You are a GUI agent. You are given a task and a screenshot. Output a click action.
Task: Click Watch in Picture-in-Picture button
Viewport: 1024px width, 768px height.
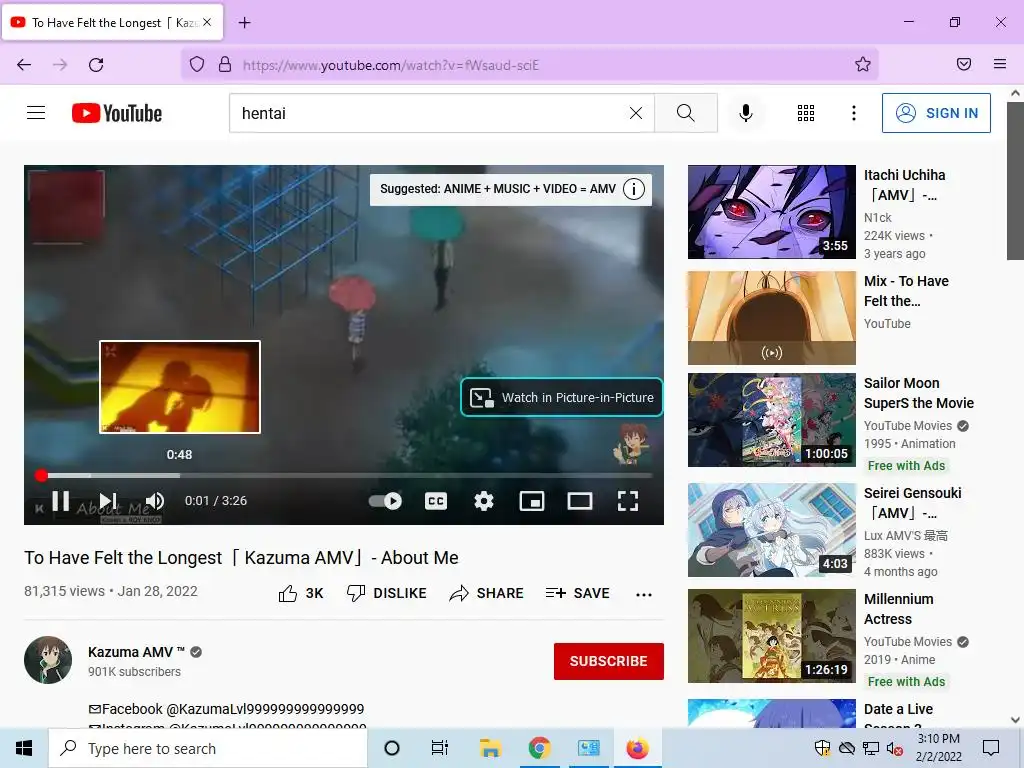pos(562,397)
